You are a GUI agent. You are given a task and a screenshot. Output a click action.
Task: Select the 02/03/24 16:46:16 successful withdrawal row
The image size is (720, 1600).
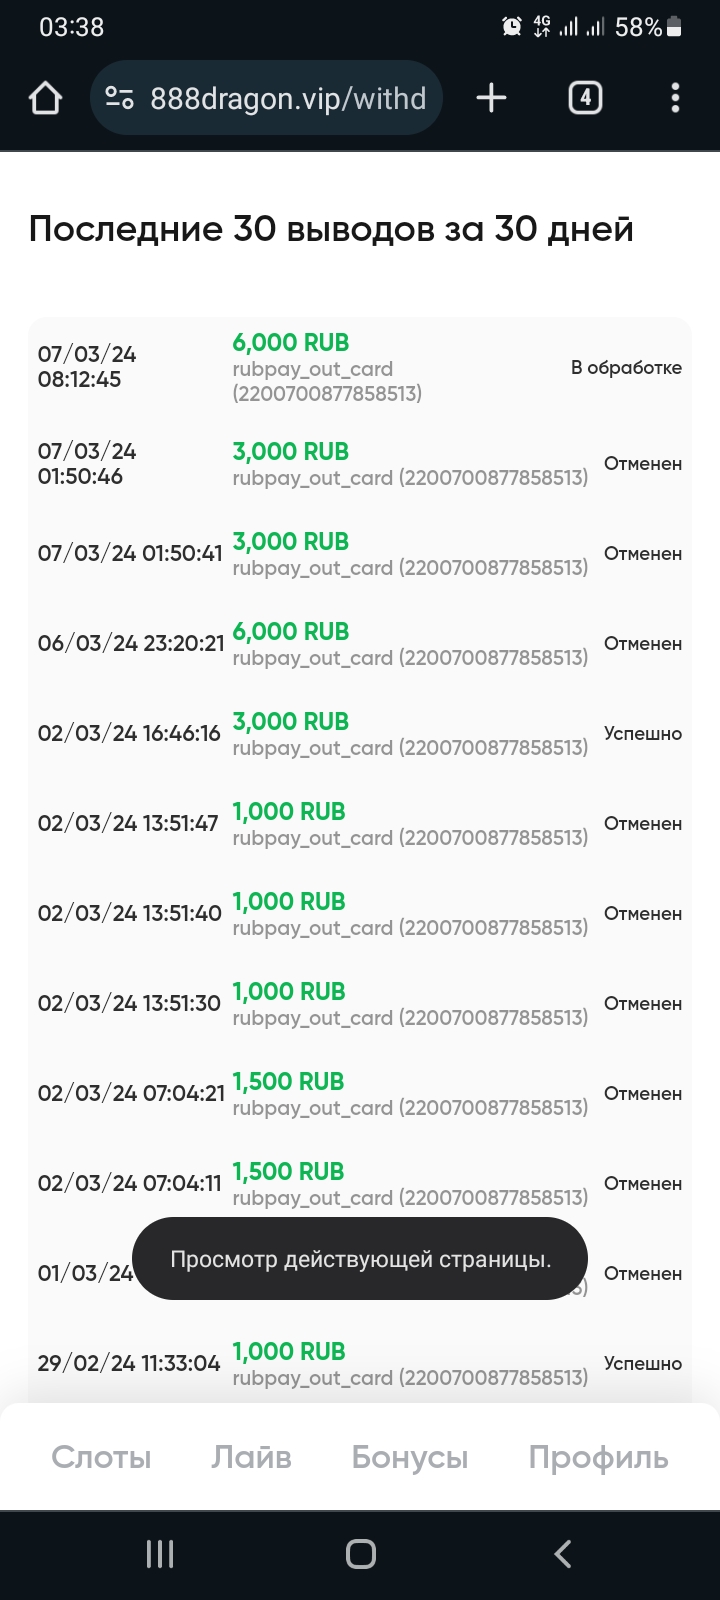[360, 733]
